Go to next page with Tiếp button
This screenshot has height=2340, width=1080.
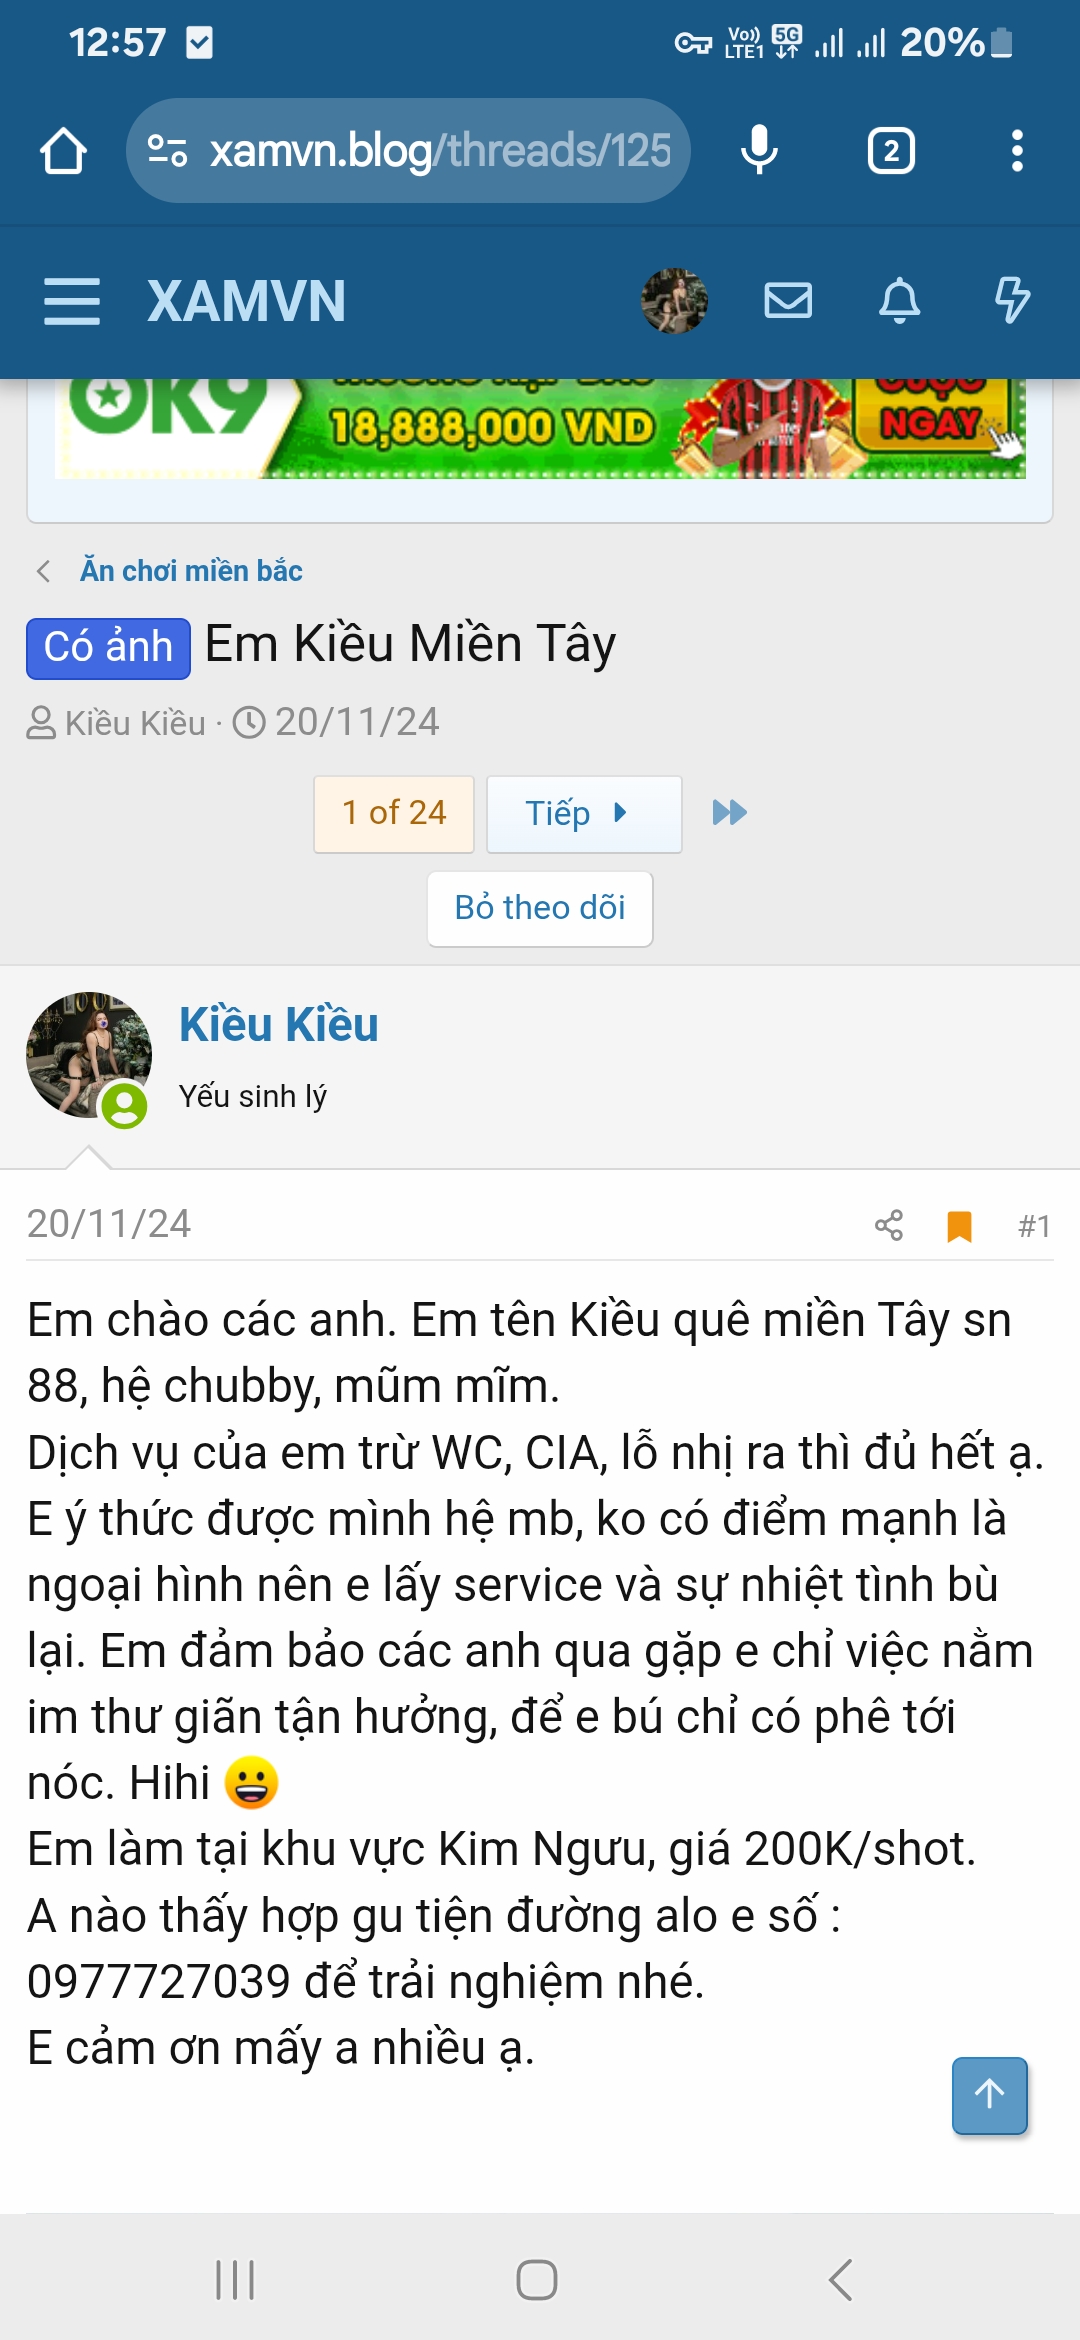584,814
